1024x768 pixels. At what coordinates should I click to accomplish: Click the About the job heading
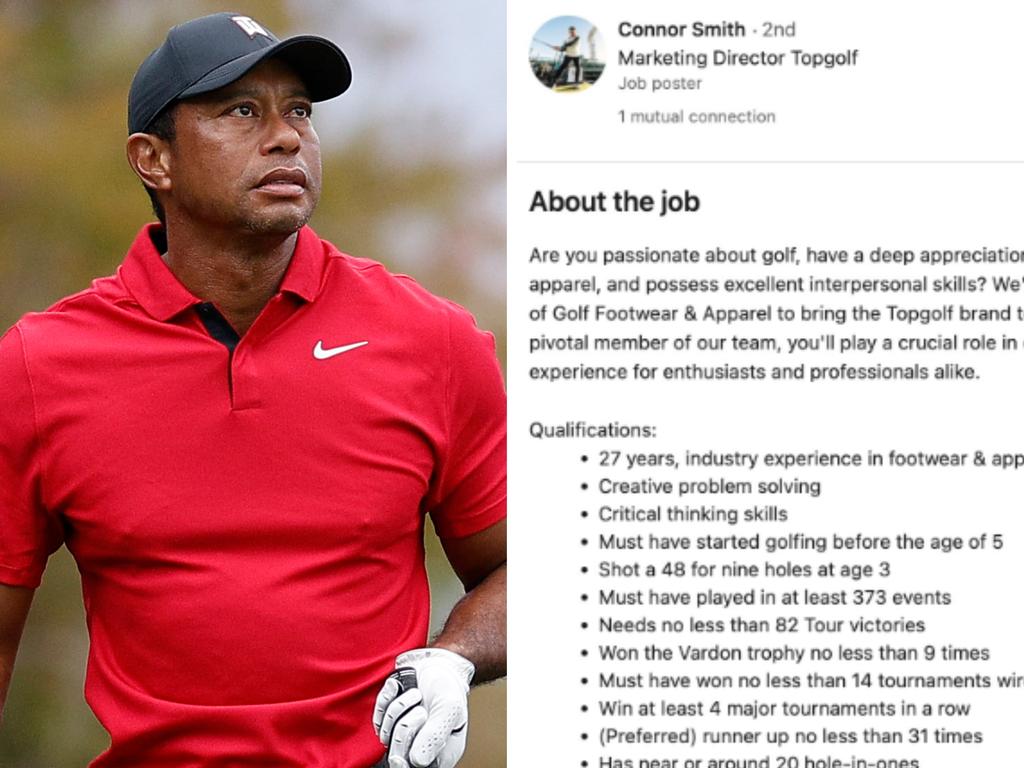point(615,202)
